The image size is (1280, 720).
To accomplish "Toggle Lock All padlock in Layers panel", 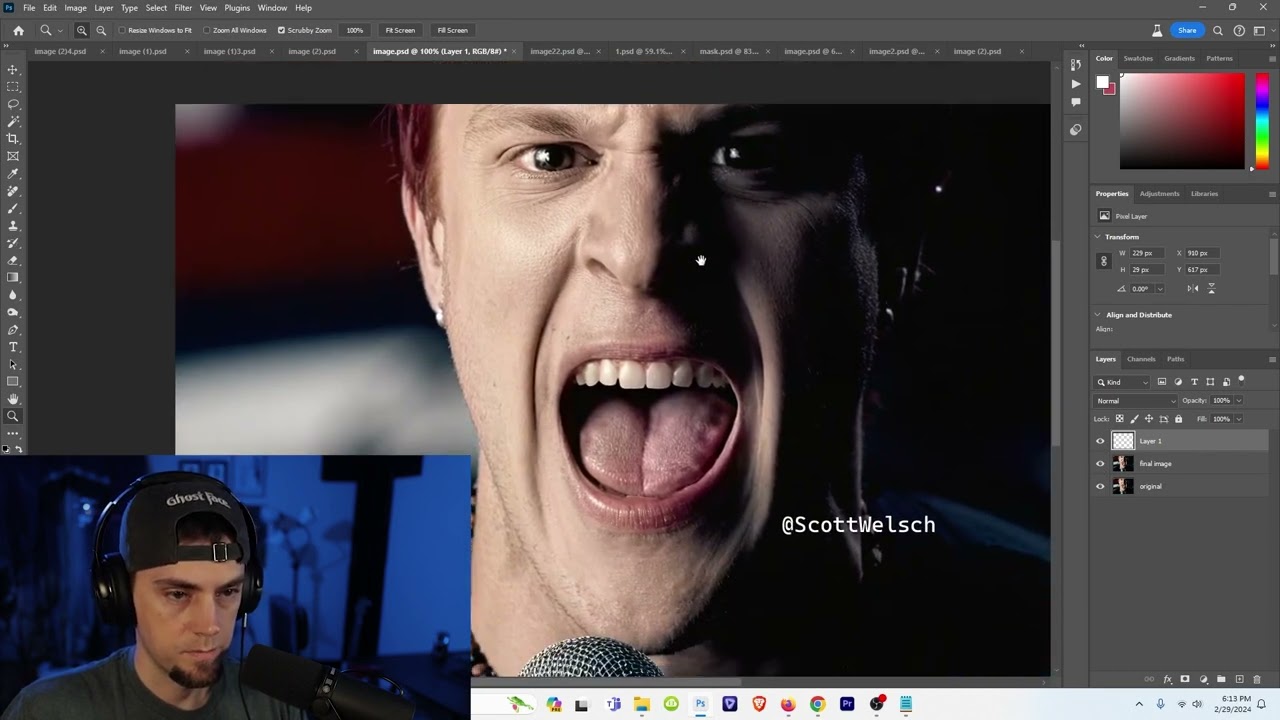I will [x=1178, y=419].
